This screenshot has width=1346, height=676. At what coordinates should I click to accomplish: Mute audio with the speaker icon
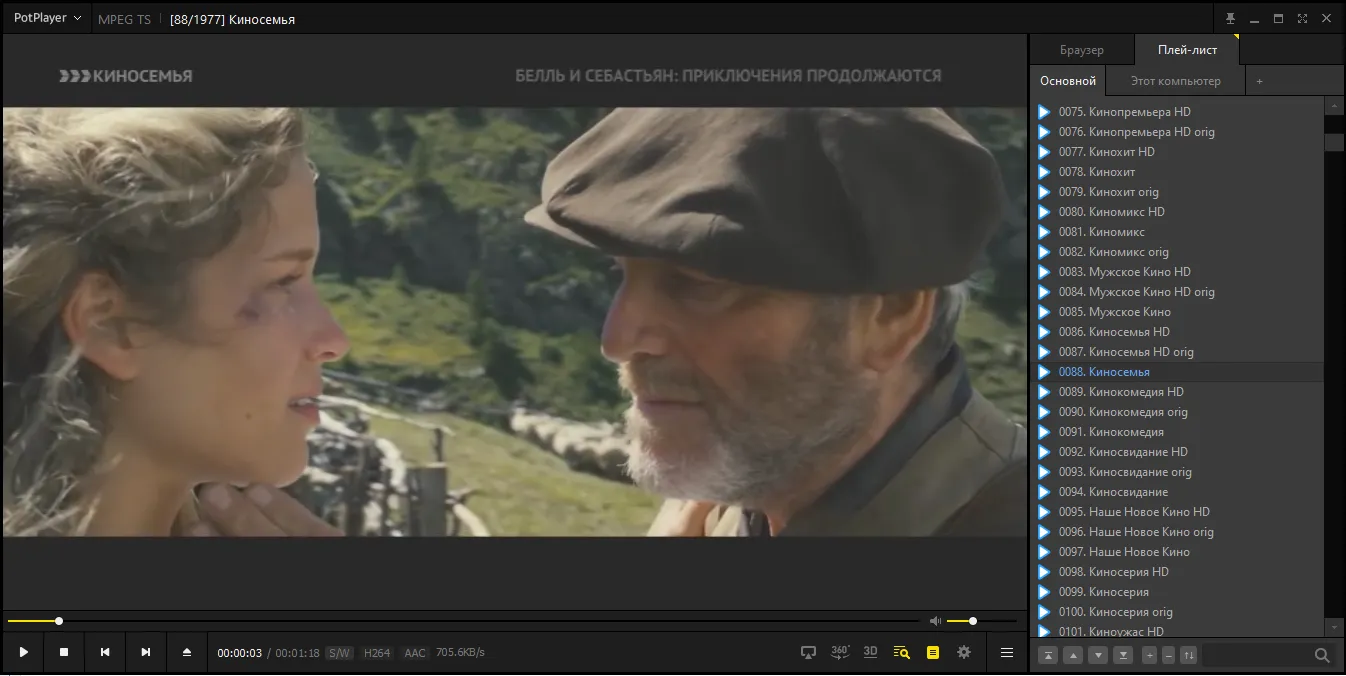click(x=935, y=621)
